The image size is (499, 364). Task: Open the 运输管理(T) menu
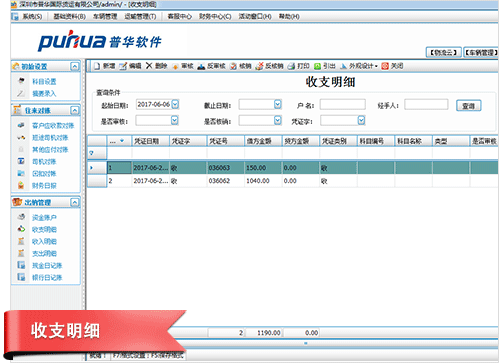140,16
